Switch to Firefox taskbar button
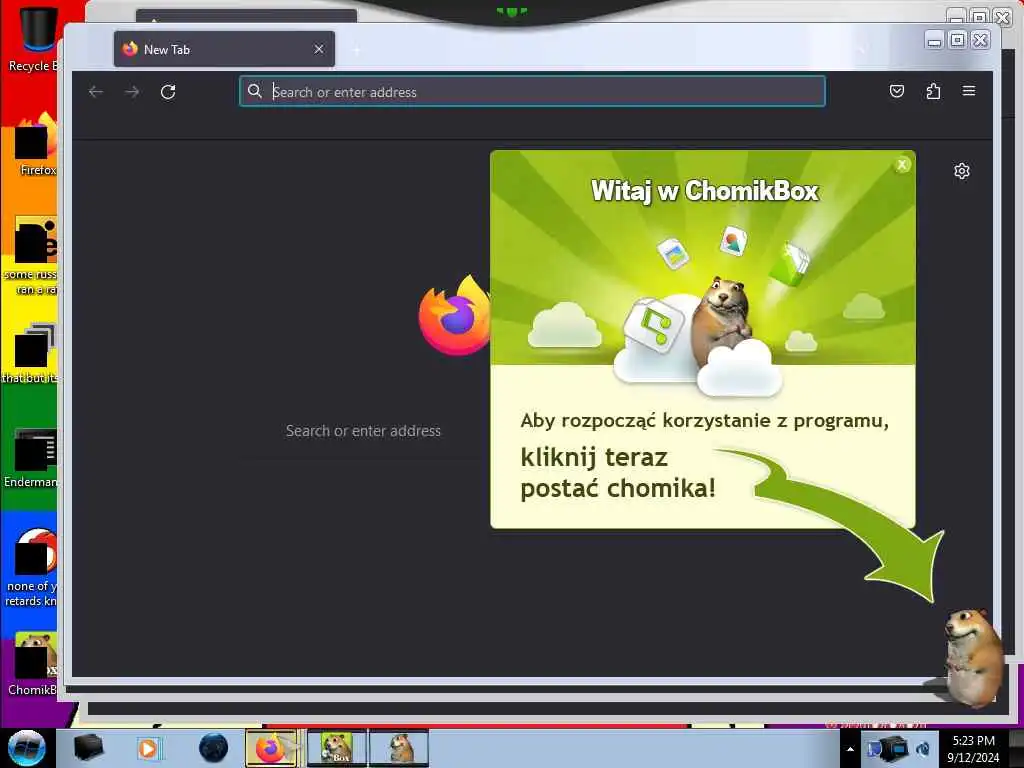1024x768 pixels. (x=271, y=748)
